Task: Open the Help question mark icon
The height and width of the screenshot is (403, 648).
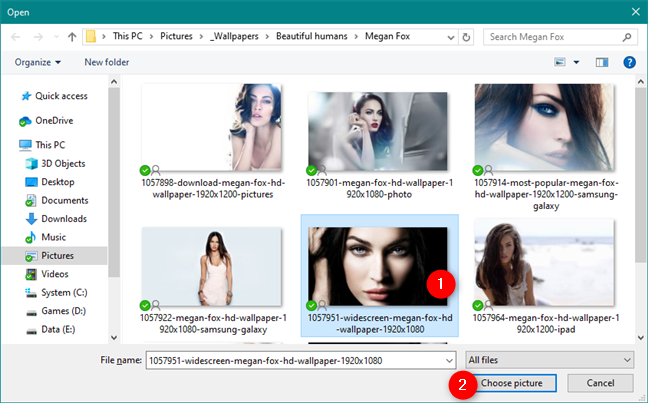Action: pyautogui.click(x=629, y=62)
